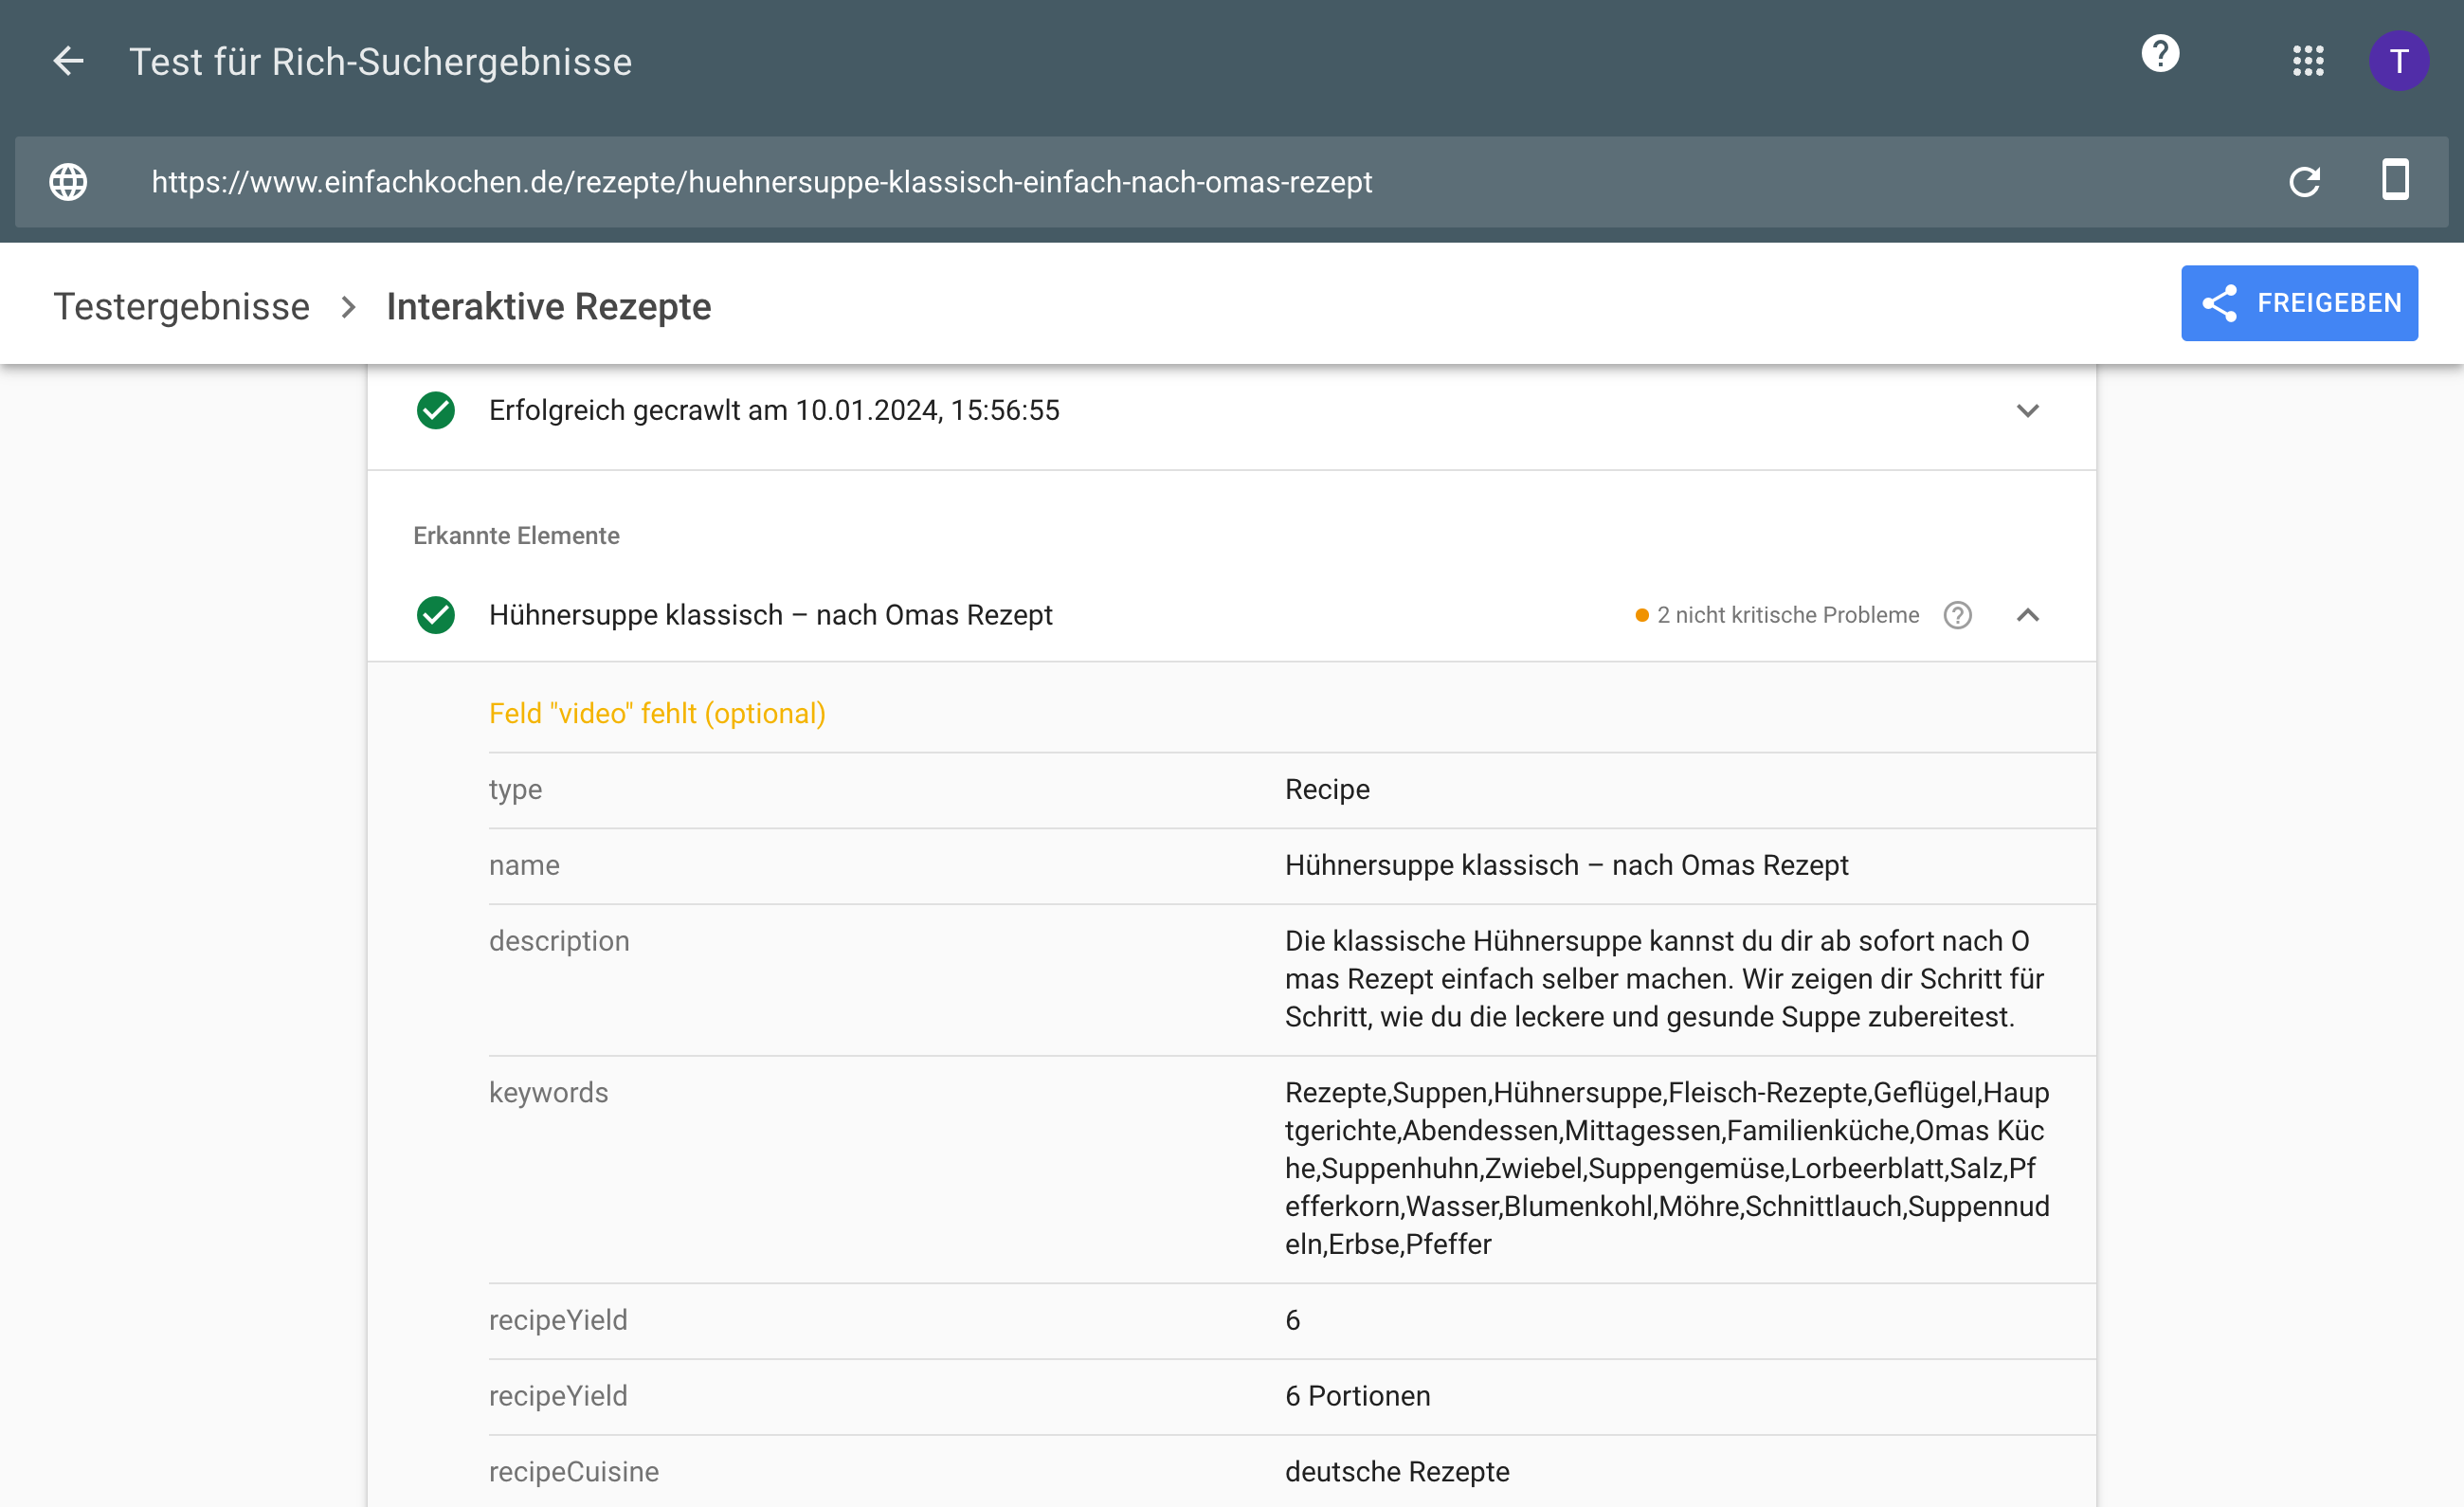Viewport: 2464px width, 1507px height.
Task: Select the Feld "video" fehlt warning
Action: [x=657, y=713]
